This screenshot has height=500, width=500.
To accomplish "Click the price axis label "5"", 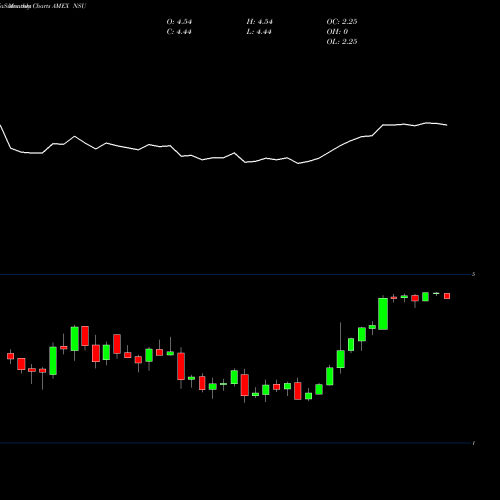I will [474, 274].
